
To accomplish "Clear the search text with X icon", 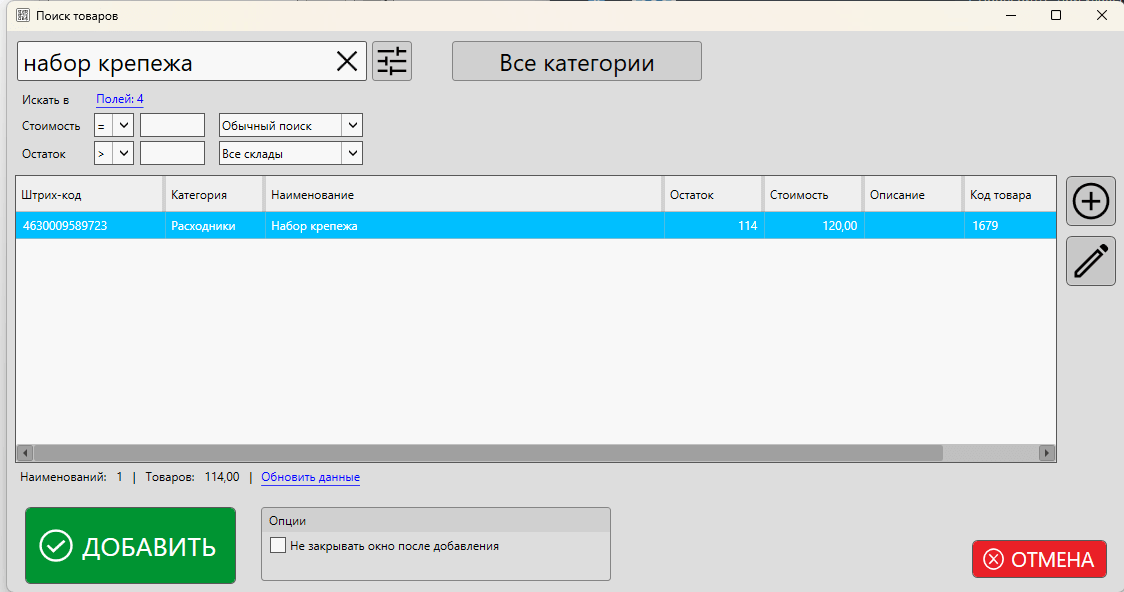I will (346, 62).
